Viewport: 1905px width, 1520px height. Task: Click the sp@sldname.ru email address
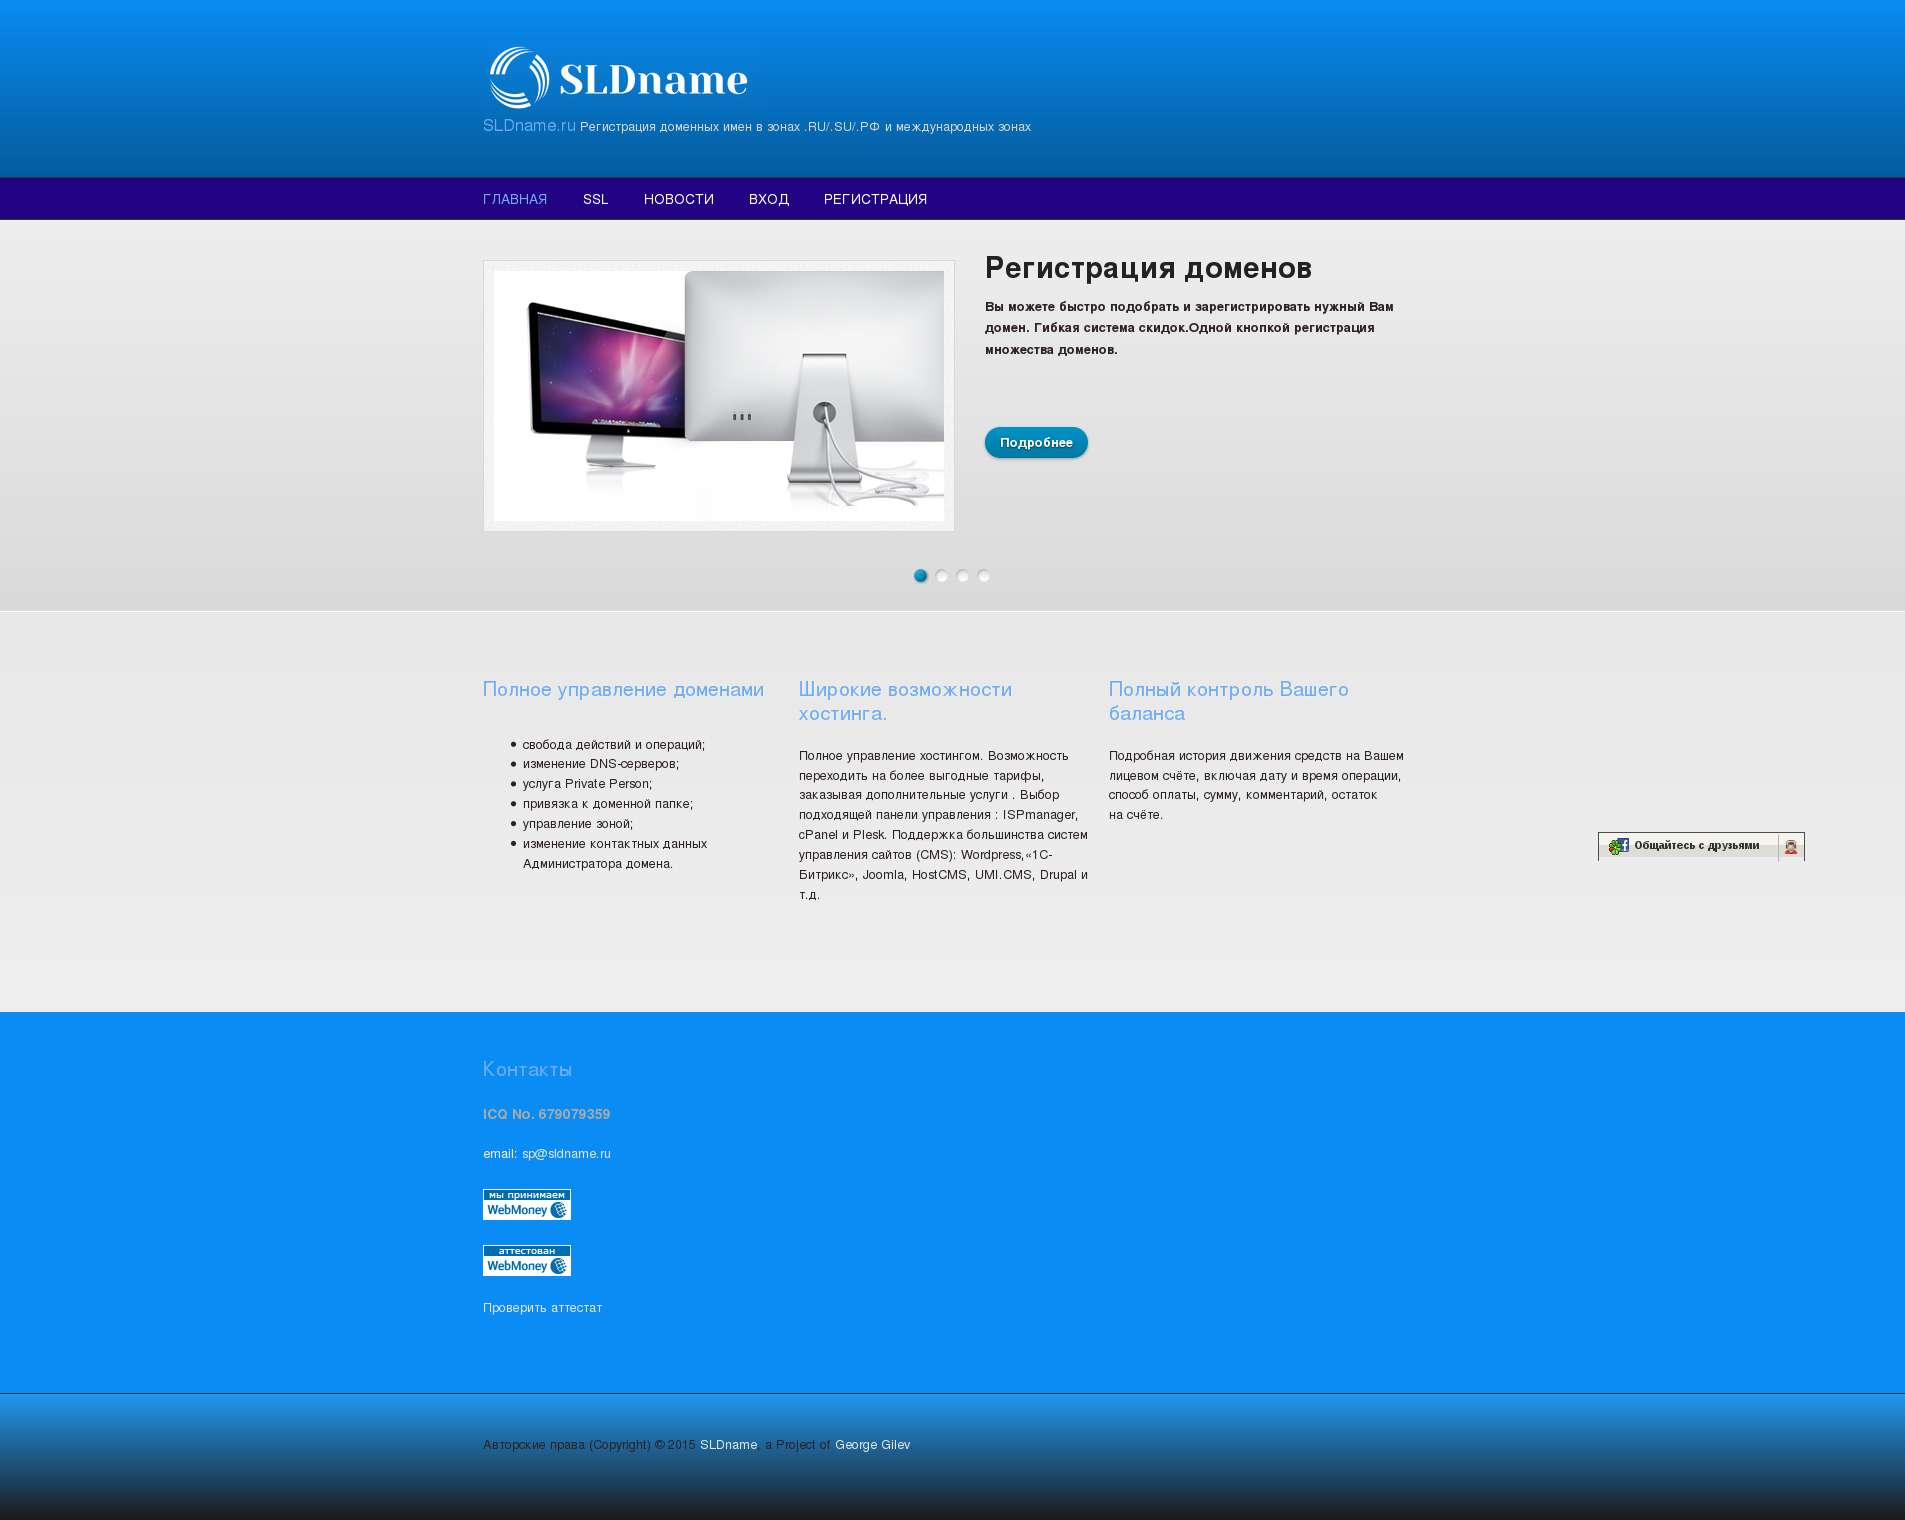coord(566,1154)
